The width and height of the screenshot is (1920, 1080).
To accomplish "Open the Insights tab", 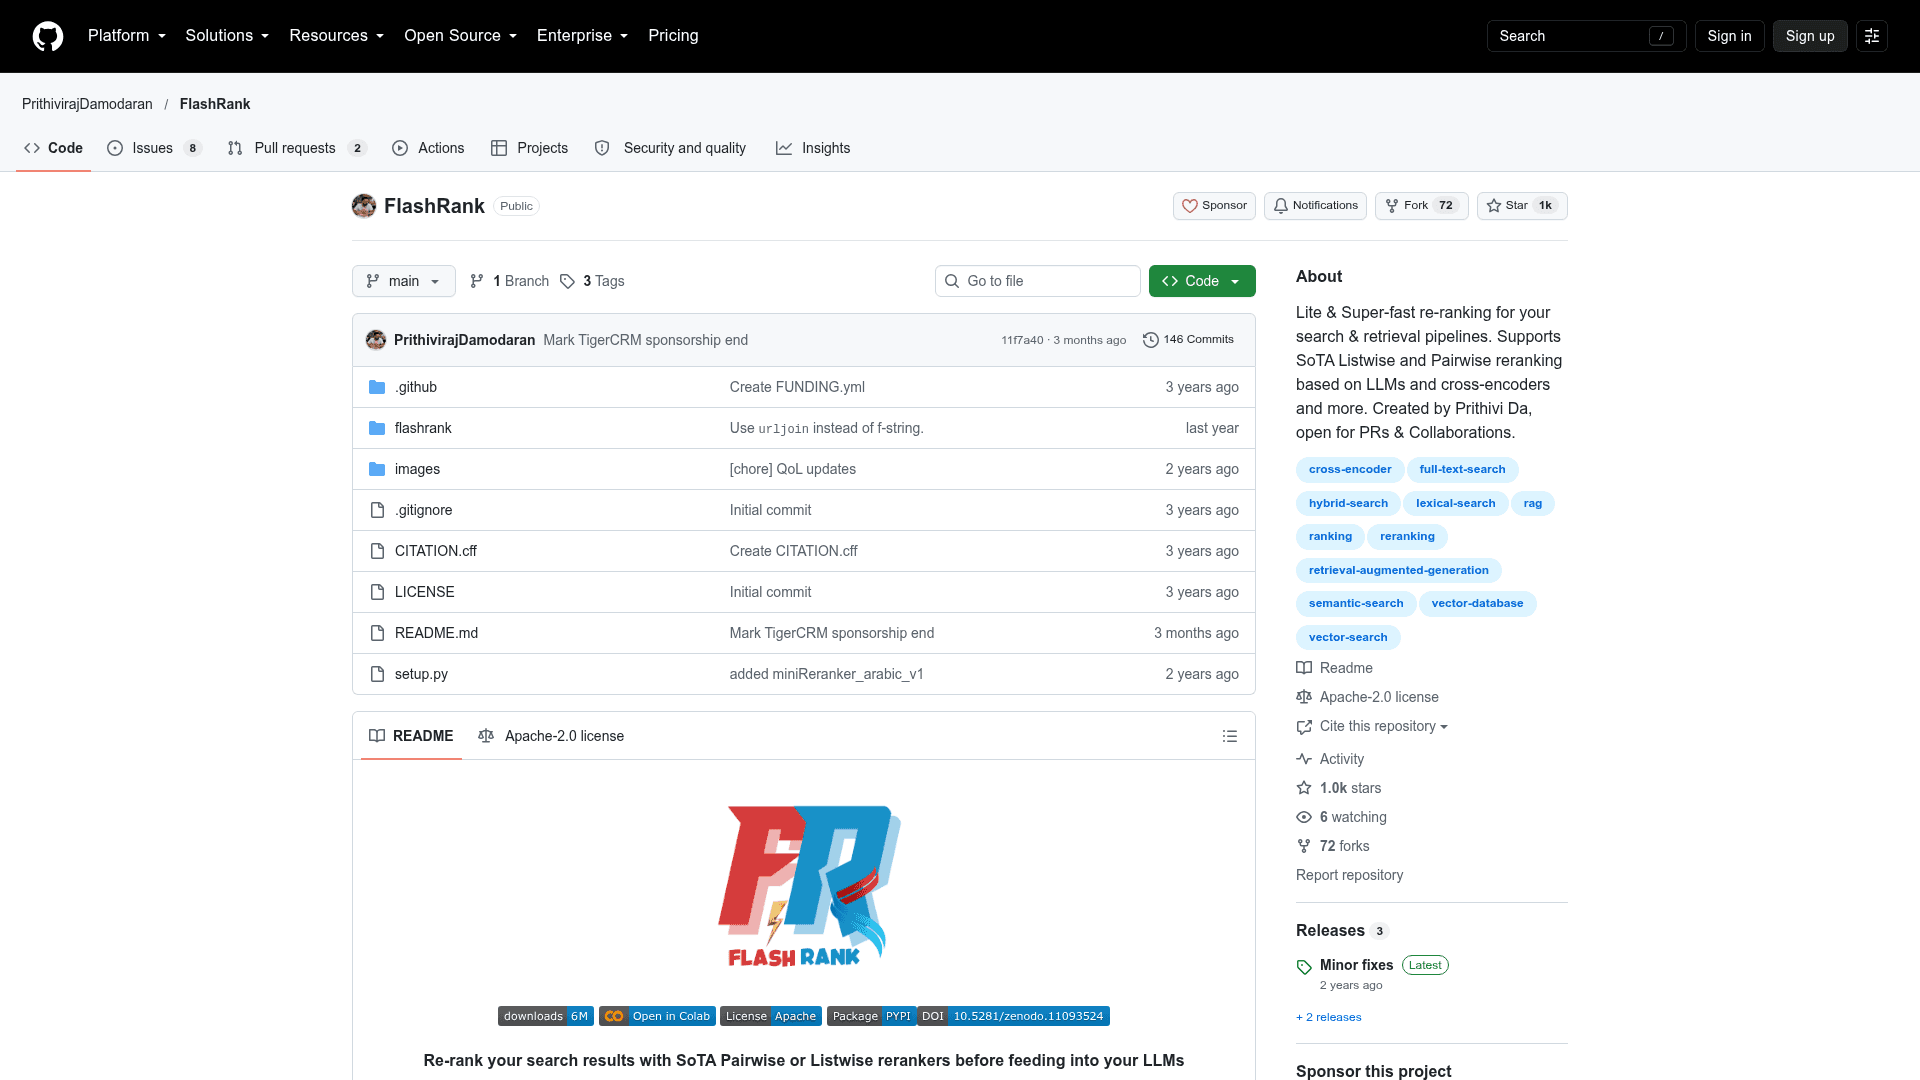I will 813,148.
